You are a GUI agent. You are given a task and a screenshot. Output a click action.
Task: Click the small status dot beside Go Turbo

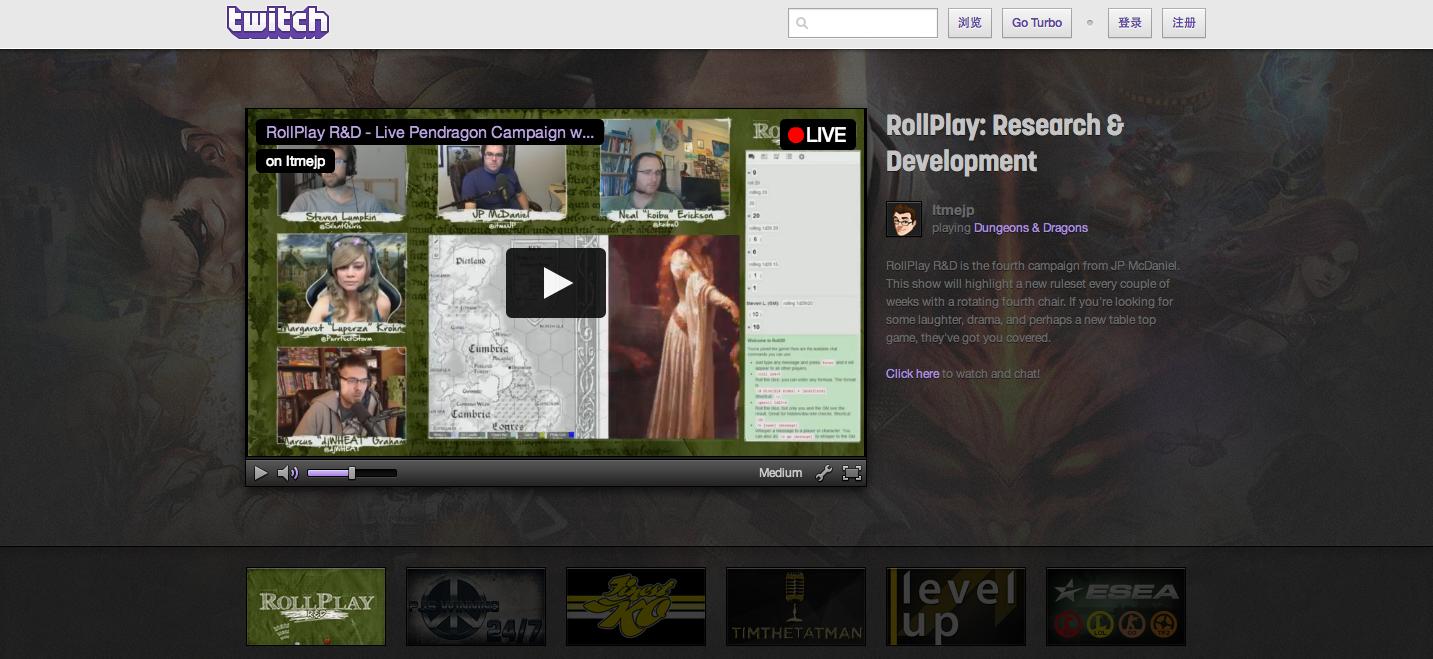pyautogui.click(x=1090, y=23)
